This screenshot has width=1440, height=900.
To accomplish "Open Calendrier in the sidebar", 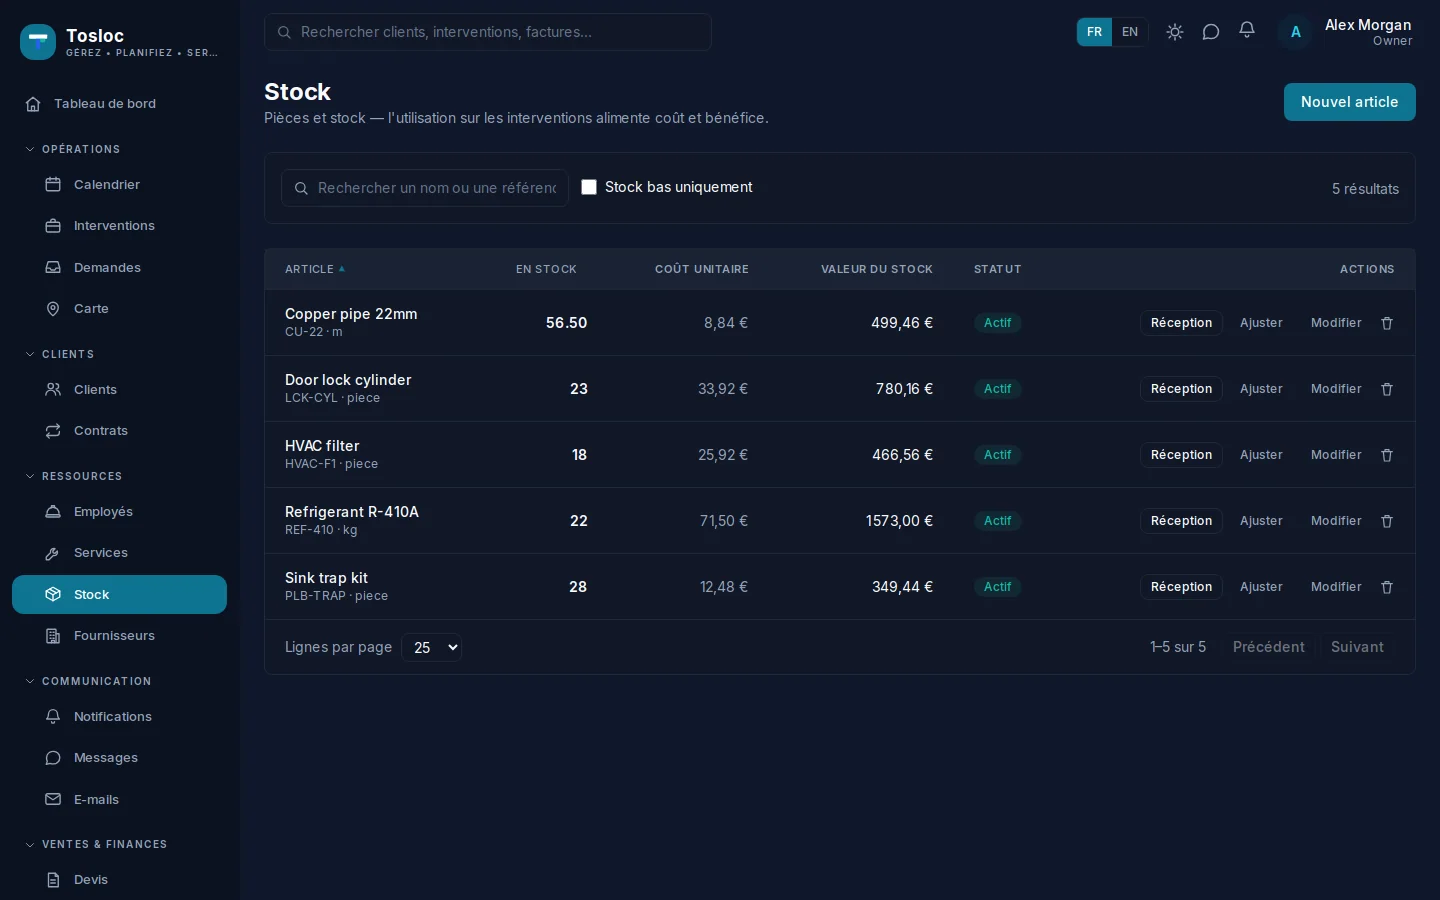I will pyautogui.click(x=119, y=185).
